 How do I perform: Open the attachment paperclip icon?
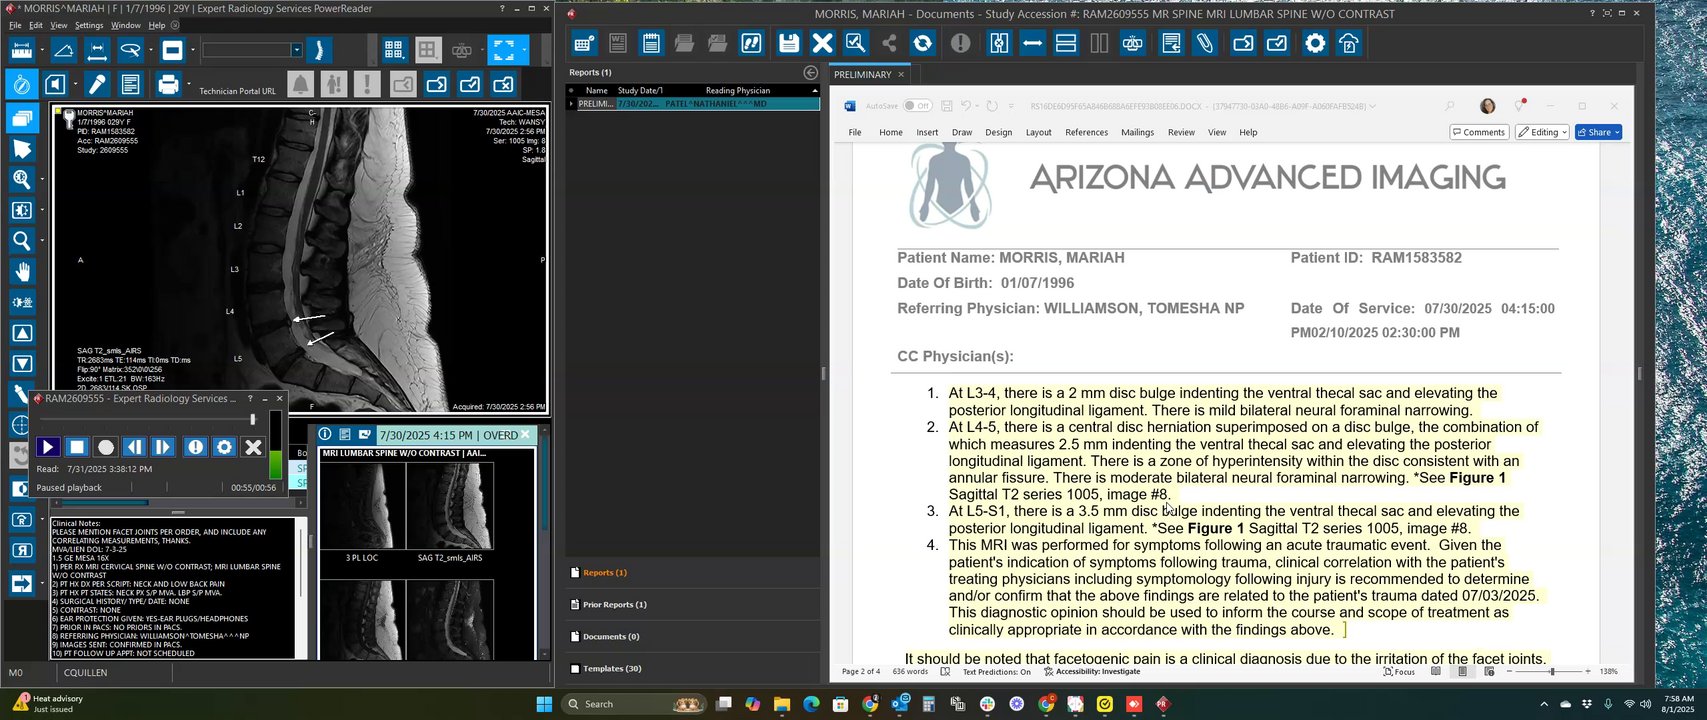[x=1205, y=43]
